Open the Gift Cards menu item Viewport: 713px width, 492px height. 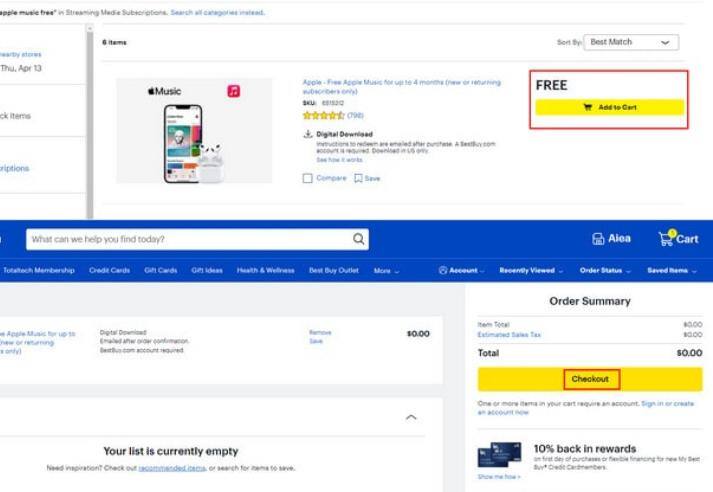(160, 271)
